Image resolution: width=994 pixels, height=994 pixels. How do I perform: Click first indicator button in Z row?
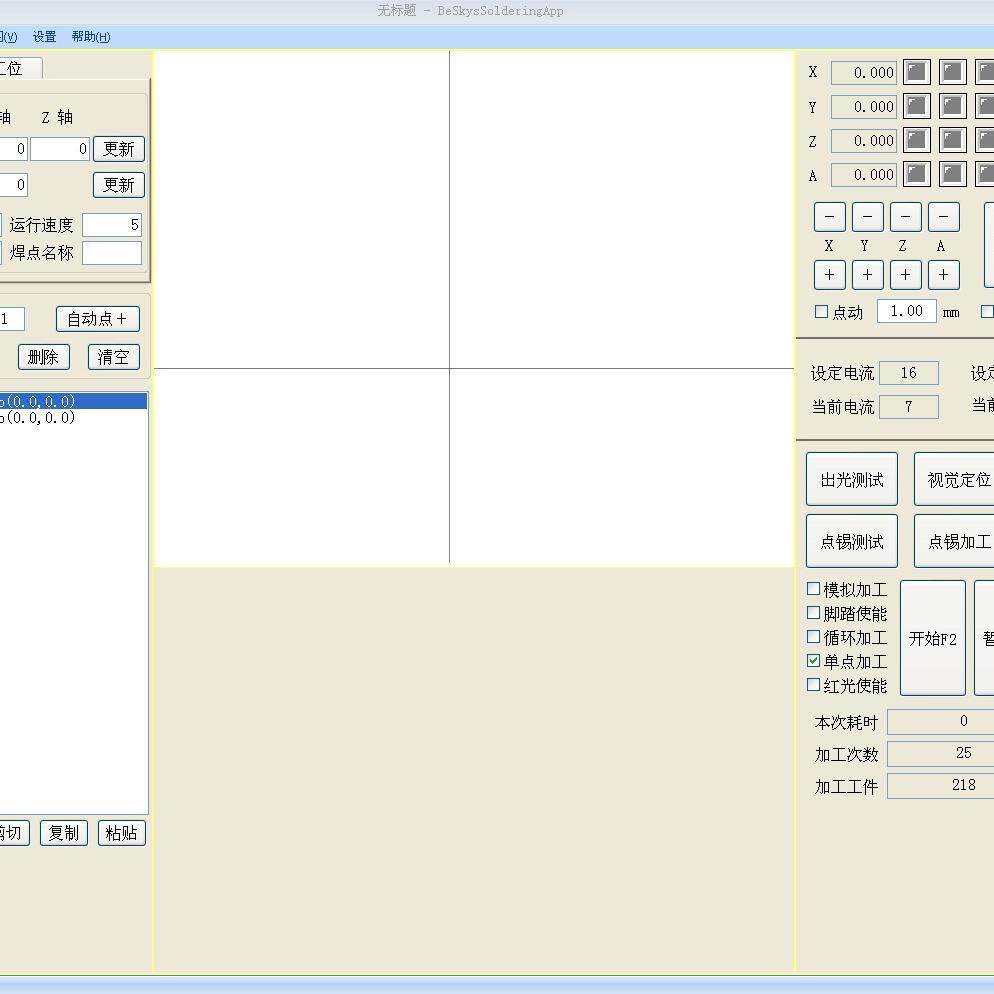coord(916,140)
